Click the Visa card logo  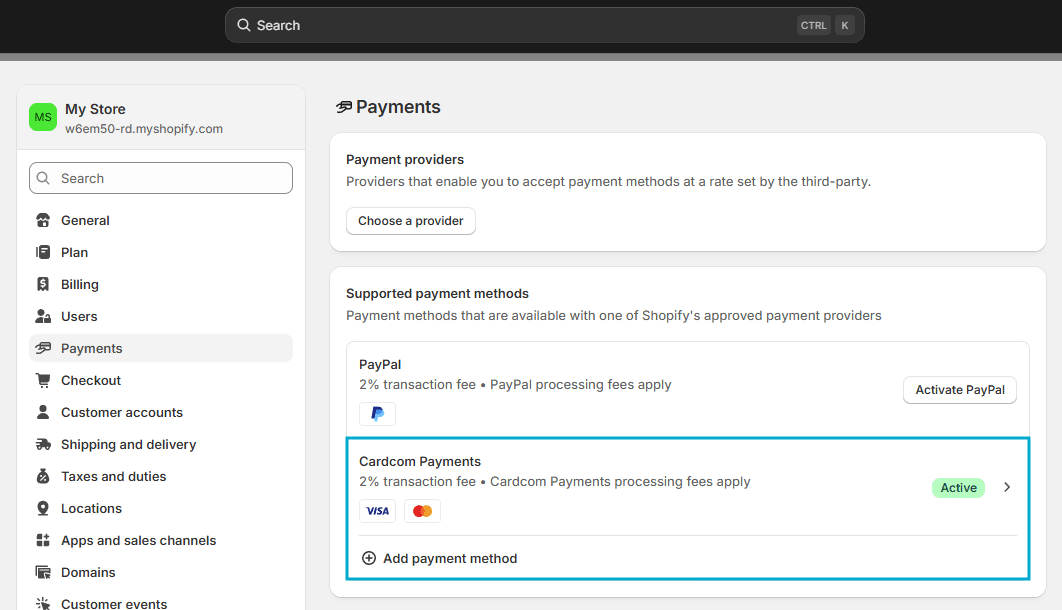click(x=377, y=511)
